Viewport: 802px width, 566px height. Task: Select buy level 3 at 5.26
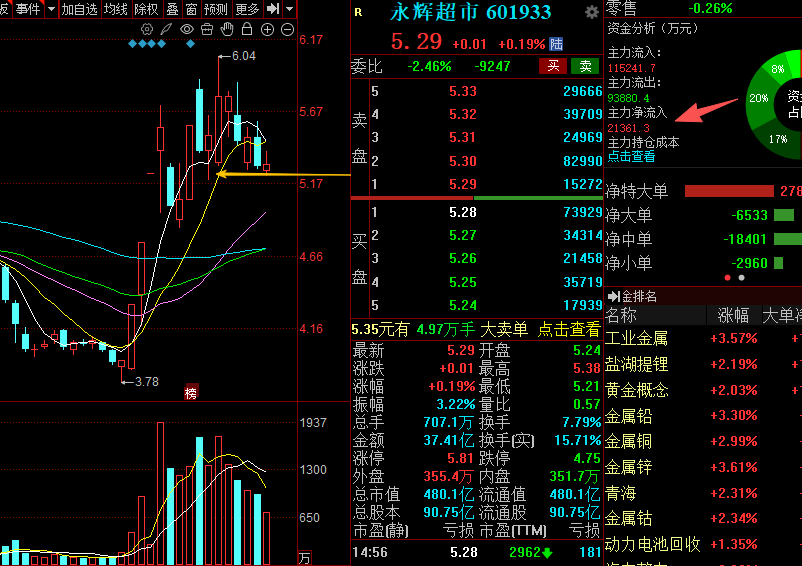(x=486, y=259)
